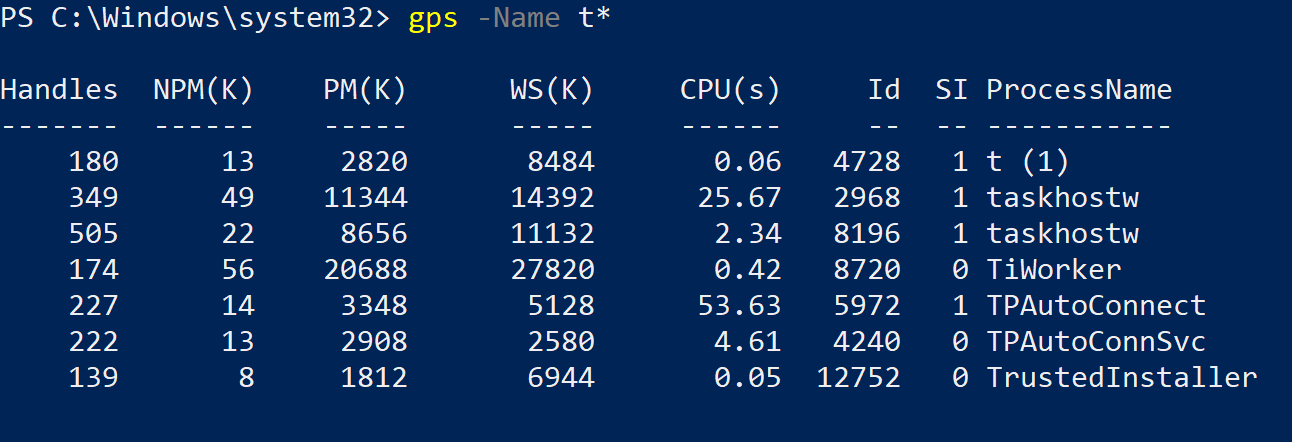Image resolution: width=1292 pixels, height=442 pixels.
Task: Click Handles value 222
Action: point(93,342)
